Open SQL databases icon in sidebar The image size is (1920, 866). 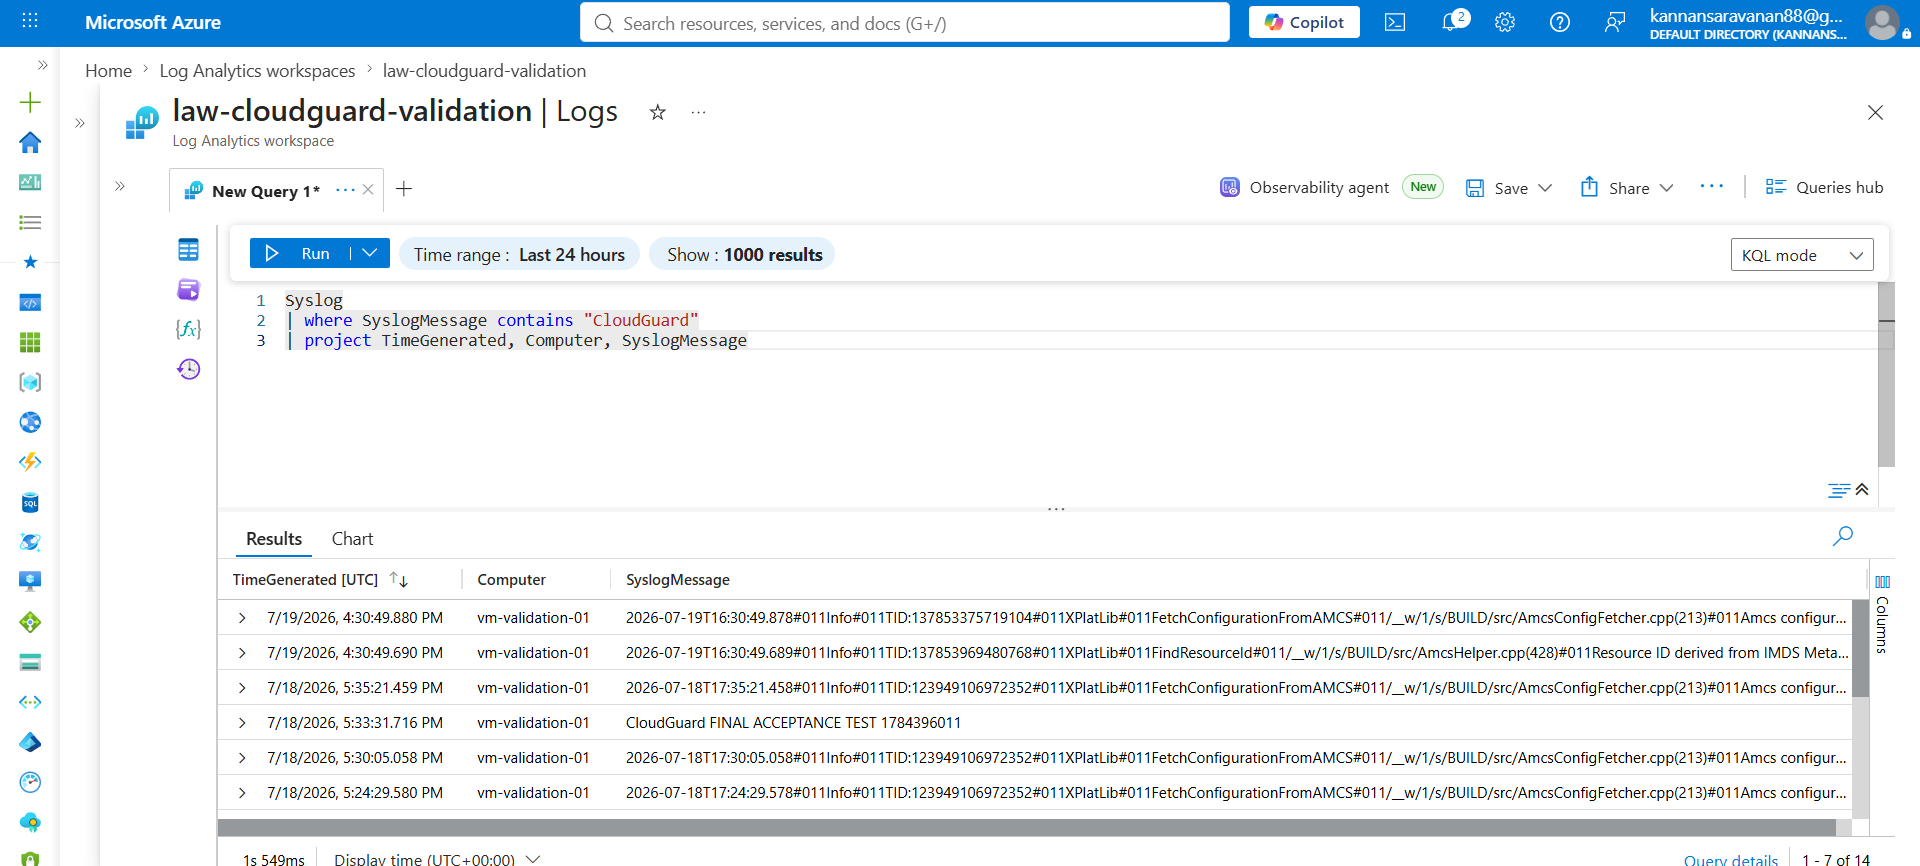(x=30, y=502)
